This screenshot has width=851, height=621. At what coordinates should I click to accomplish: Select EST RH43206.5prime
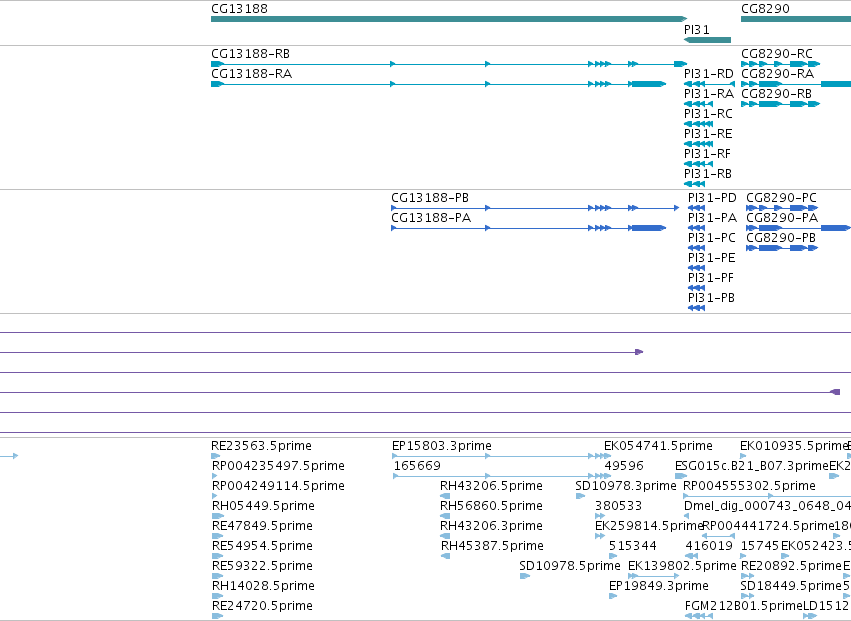click(491, 486)
